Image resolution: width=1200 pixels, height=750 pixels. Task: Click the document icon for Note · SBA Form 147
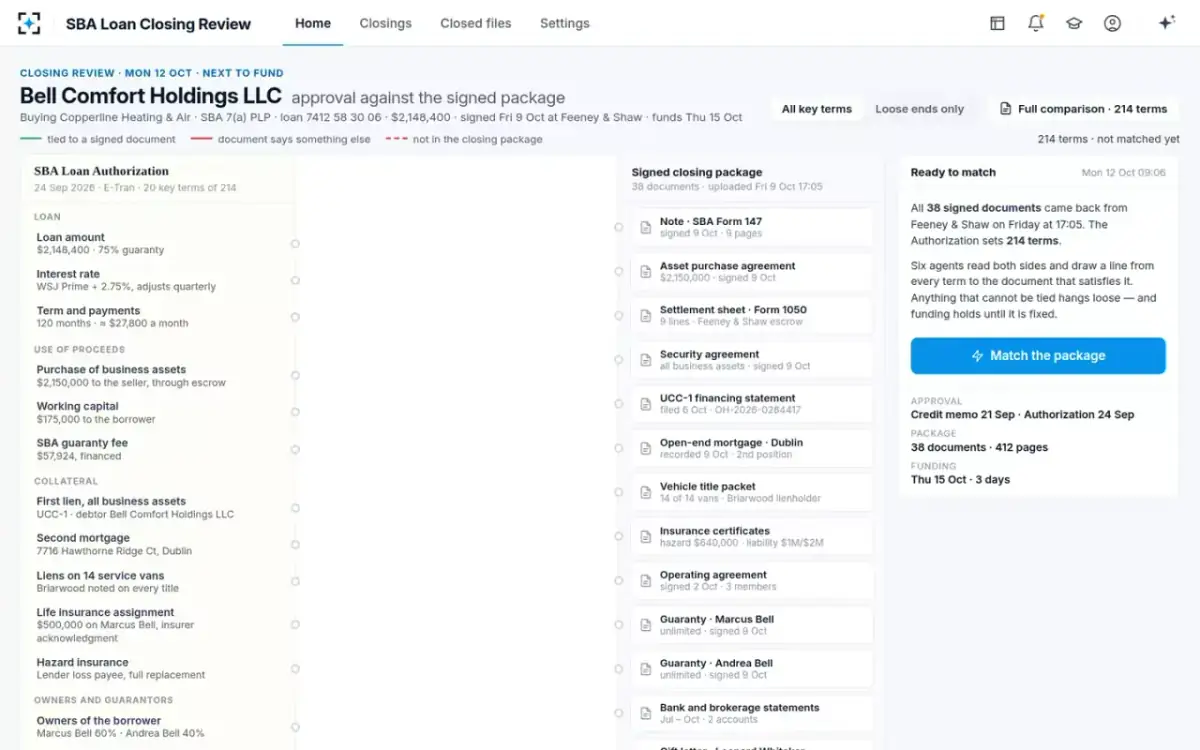(x=646, y=228)
